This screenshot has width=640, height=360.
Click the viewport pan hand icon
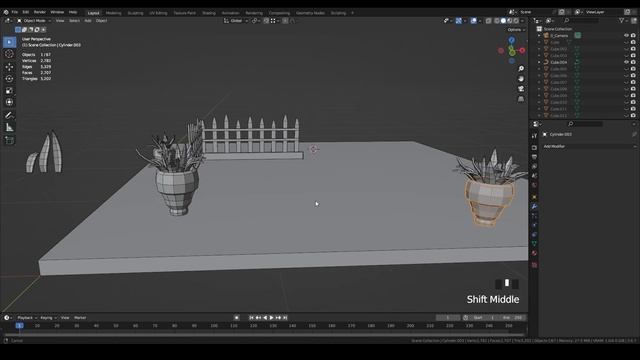tap(521, 78)
